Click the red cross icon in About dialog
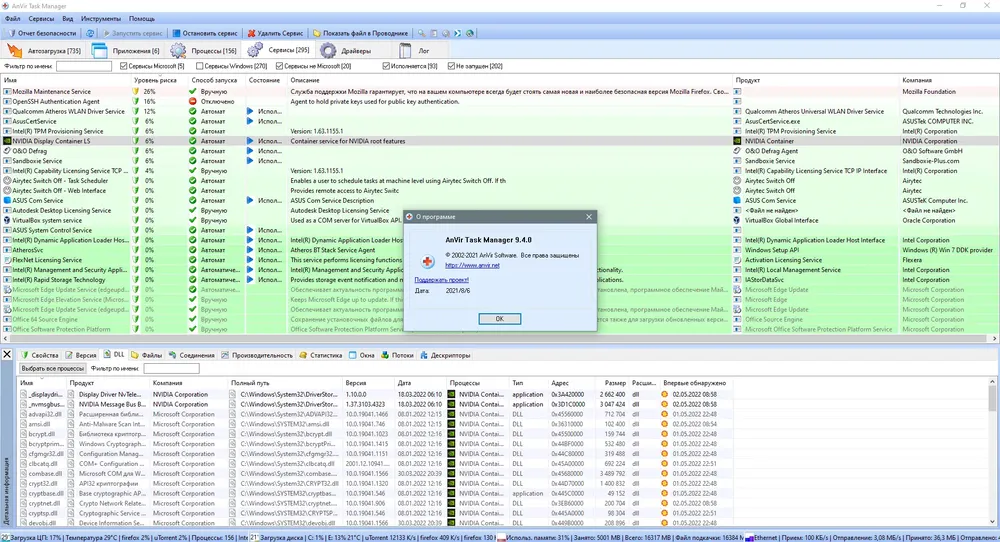This screenshot has width=1000, height=542. pyautogui.click(x=427, y=261)
